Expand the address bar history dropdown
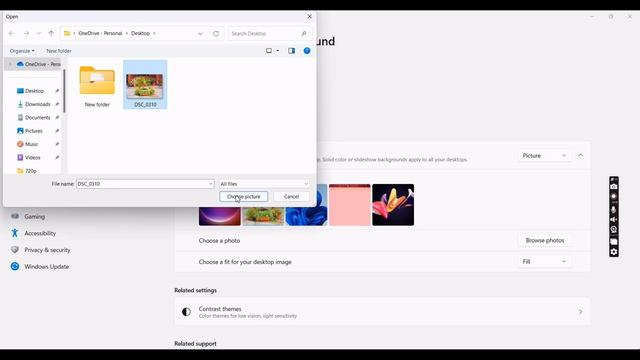Screen dimensions: 640x360 (200, 33)
